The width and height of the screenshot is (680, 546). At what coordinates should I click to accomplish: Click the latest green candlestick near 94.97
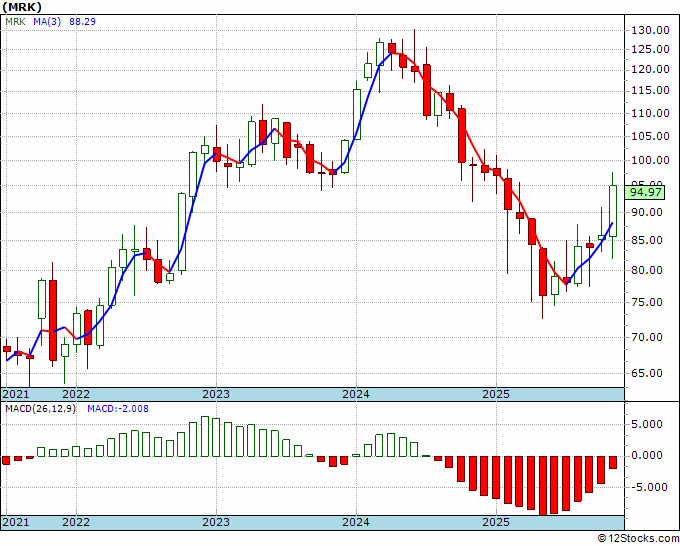coord(613,211)
